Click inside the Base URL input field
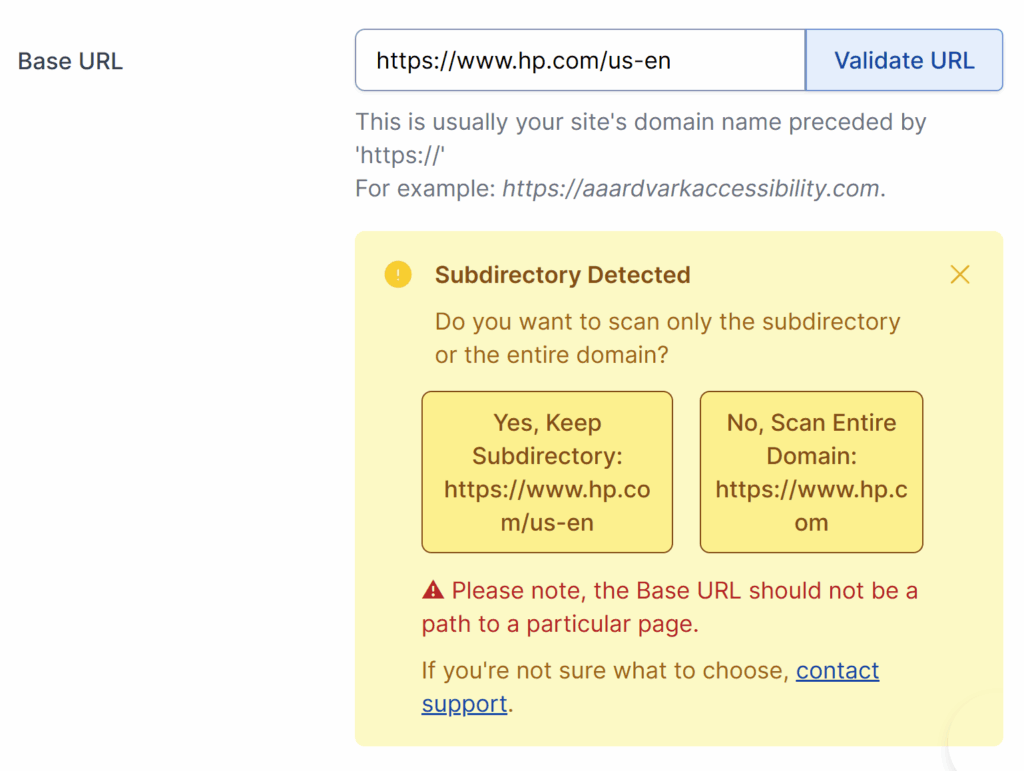The height and width of the screenshot is (771, 1024). [x=580, y=59]
